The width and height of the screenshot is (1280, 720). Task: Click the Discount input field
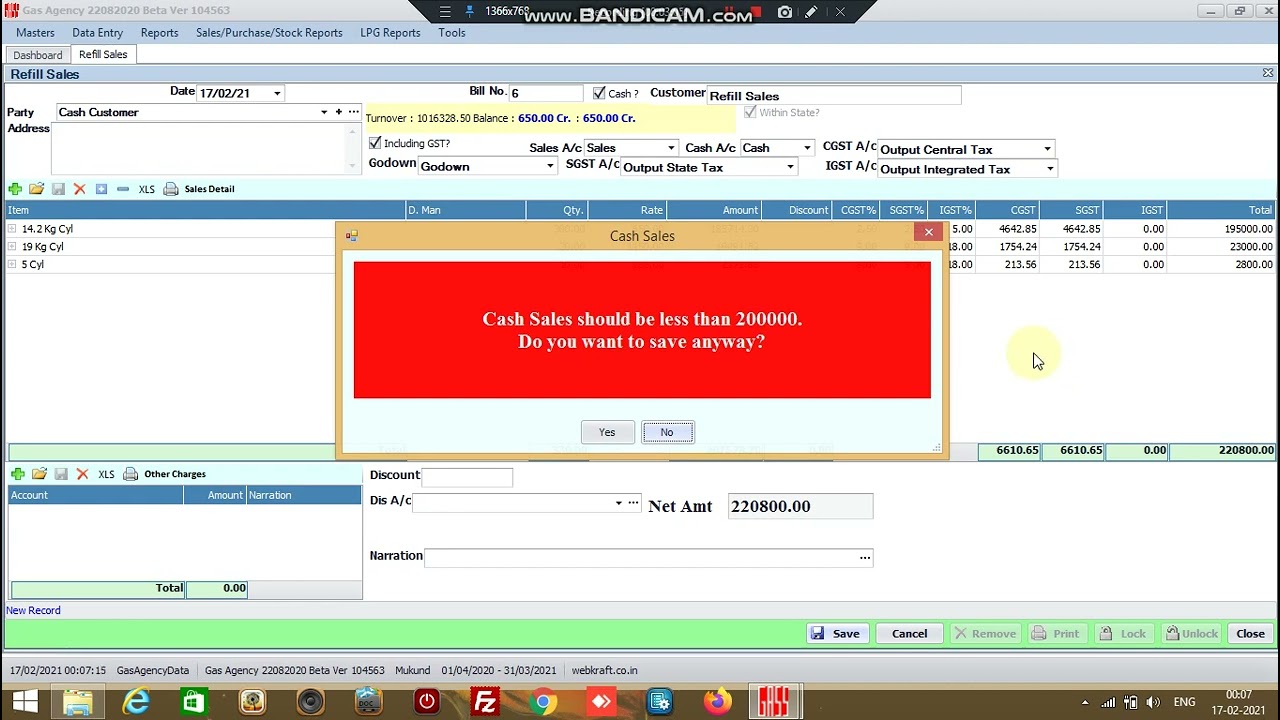(x=467, y=477)
